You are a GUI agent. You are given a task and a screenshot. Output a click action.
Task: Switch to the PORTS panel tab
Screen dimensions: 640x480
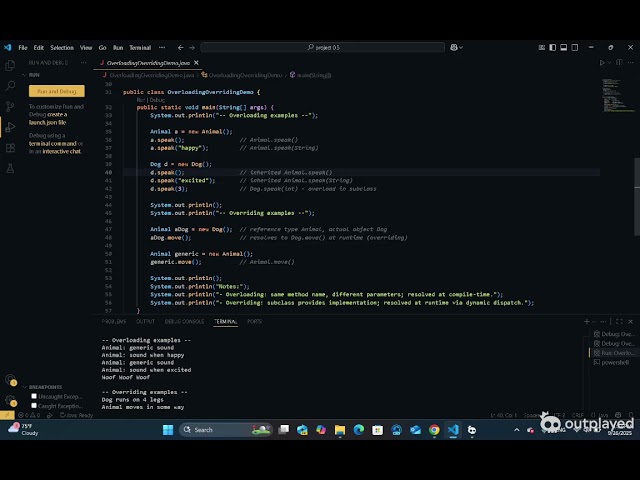pyautogui.click(x=254, y=322)
